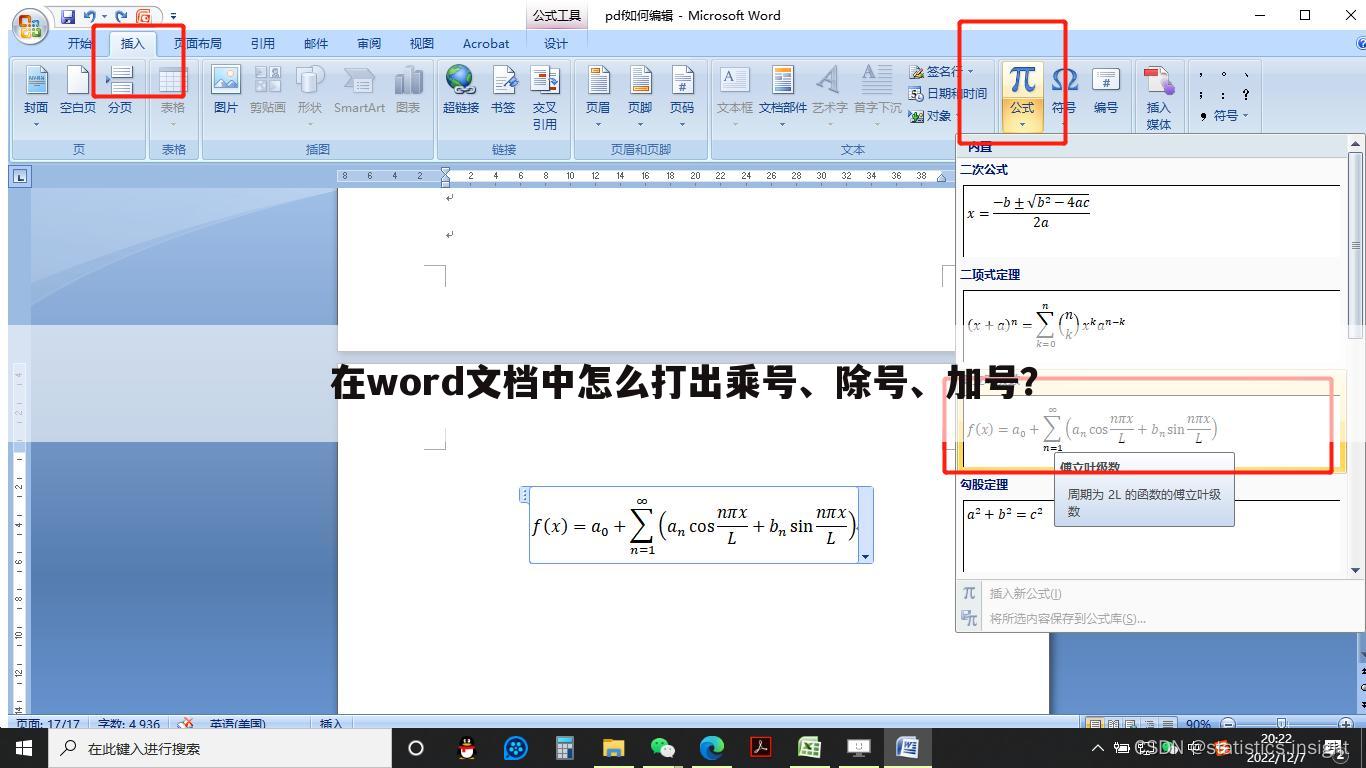Open the hyperlink (超链接) dialog
Screen dimensions: 1366x768
pyautogui.click(x=461, y=90)
